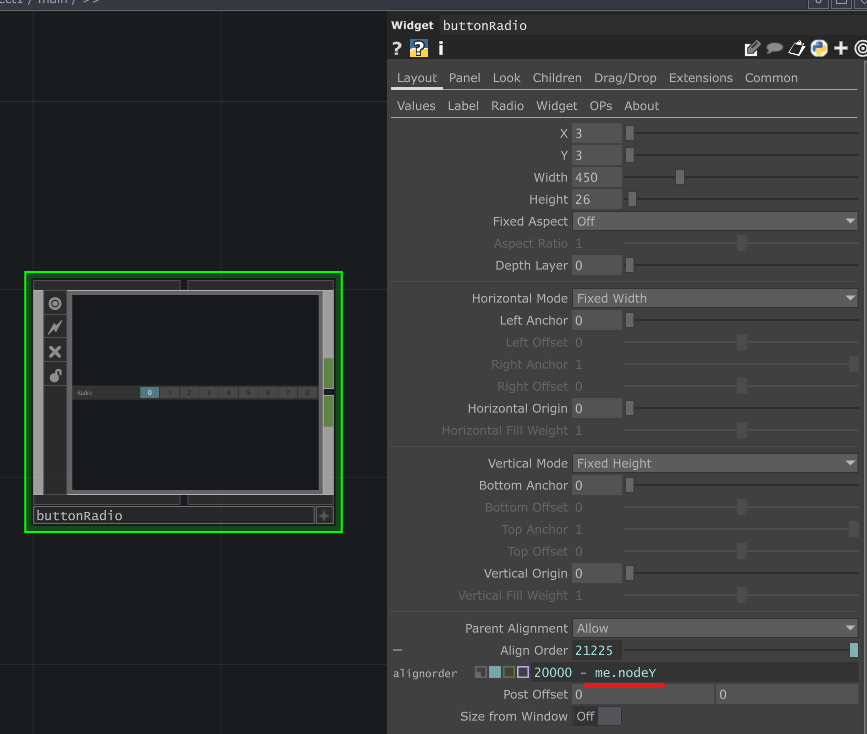Click the me.nodeY expression in alignorder
Viewport: 867px width, 734px height.
coord(625,673)
